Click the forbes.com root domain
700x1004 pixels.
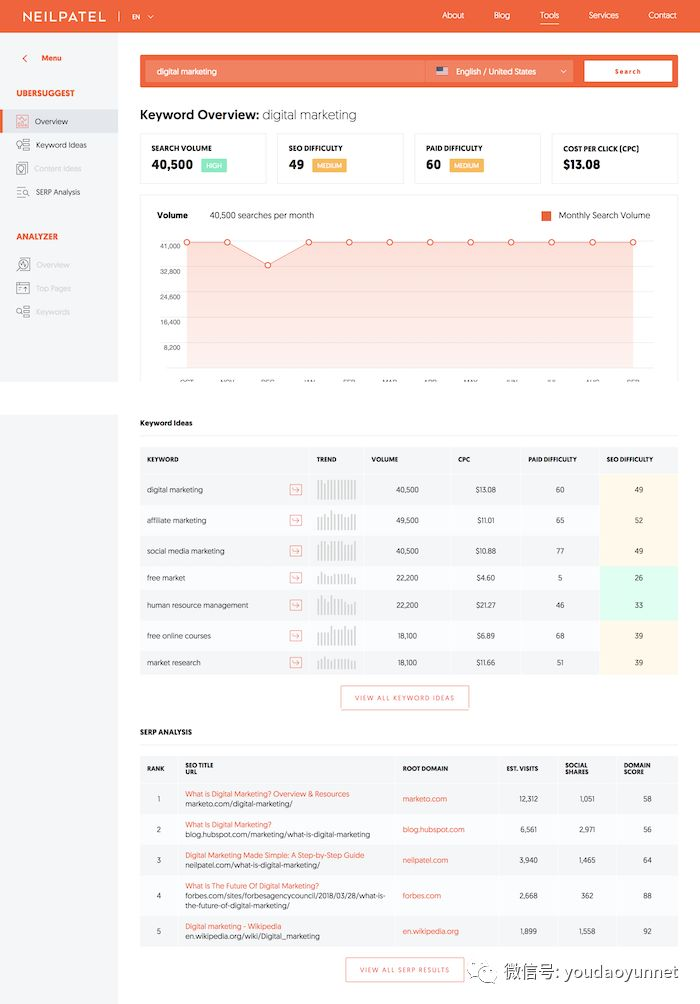pyautogui.click(x=421, y=896)
